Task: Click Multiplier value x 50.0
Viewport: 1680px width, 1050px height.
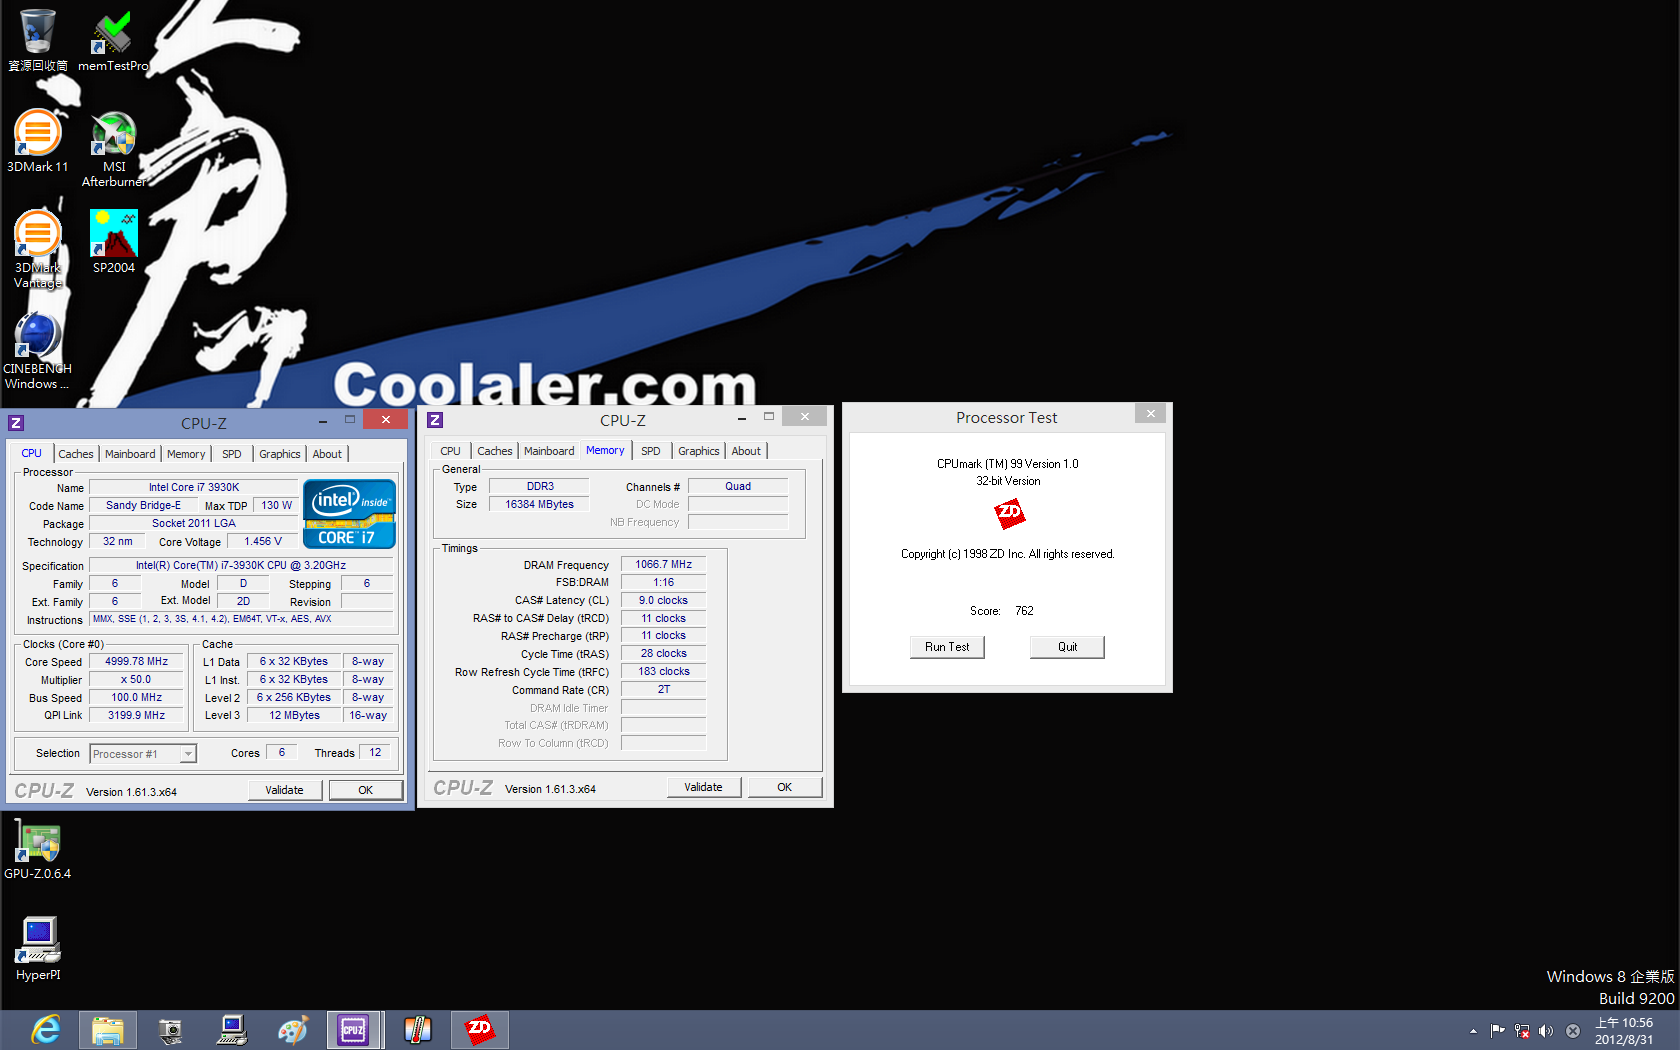Action: click(x=137, y=680)
